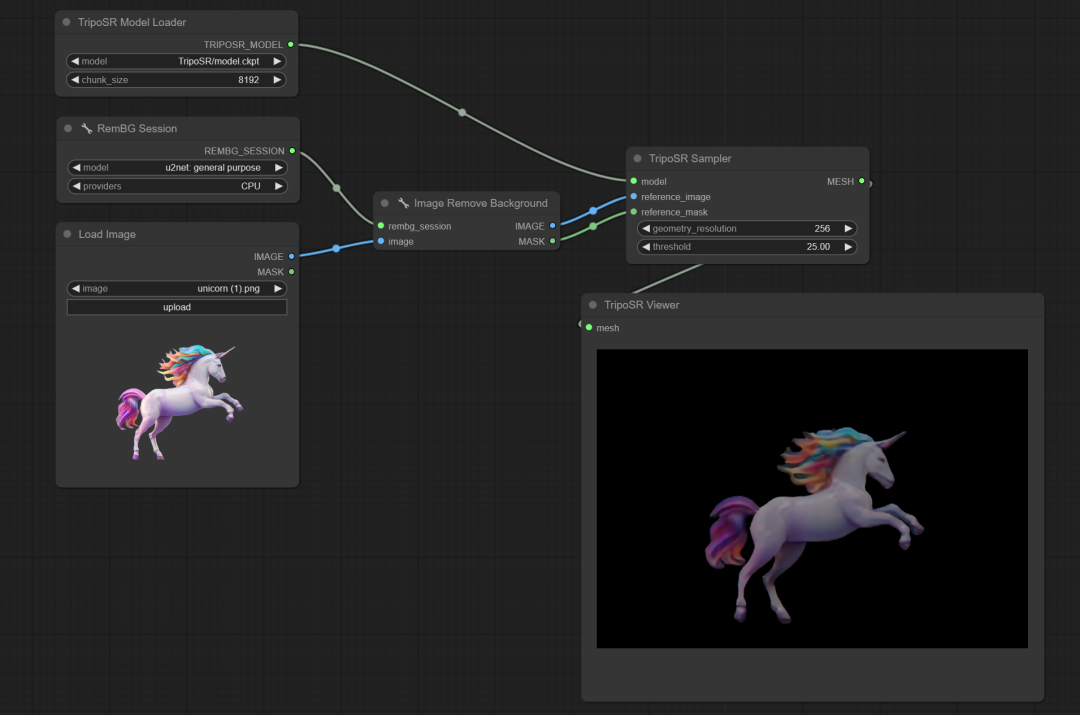Viewport: 1080px width, 715px height.
Task: Open the u2net general purpose model selector
Action: pos(176,167)
